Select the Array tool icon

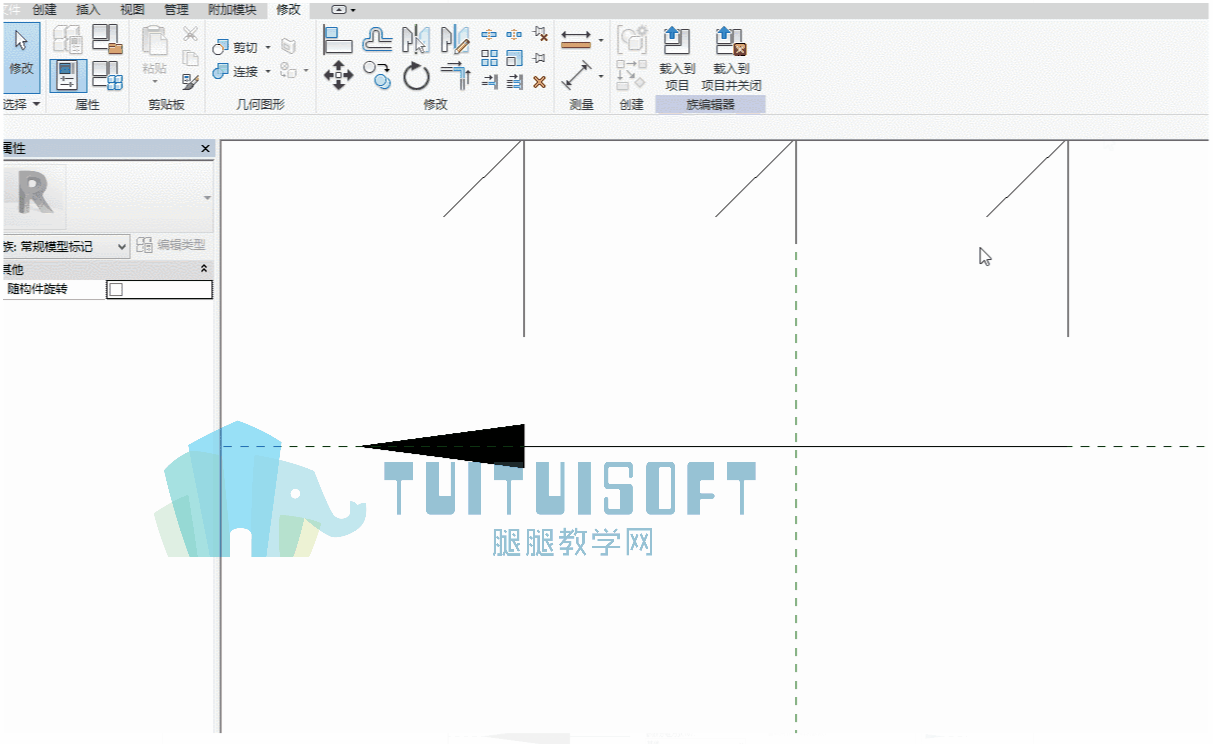489,58
